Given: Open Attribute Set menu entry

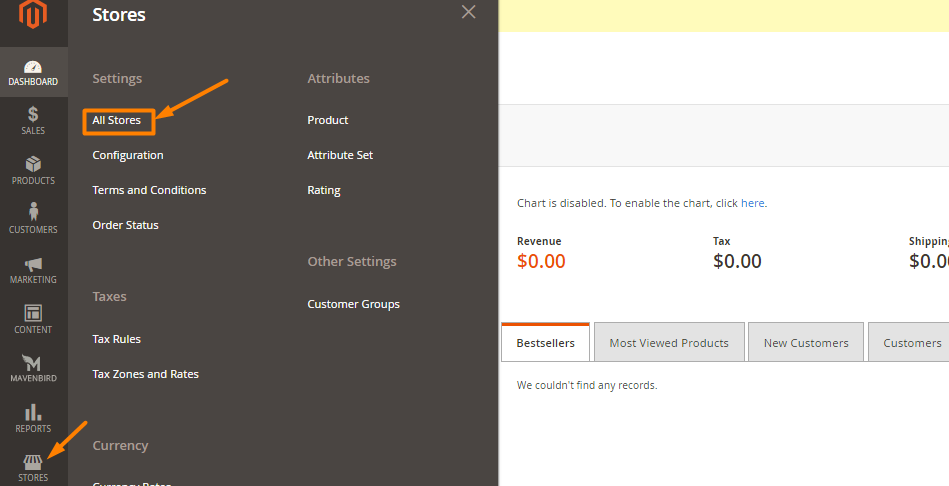Looking at the screenshot, I should point(340,156).
